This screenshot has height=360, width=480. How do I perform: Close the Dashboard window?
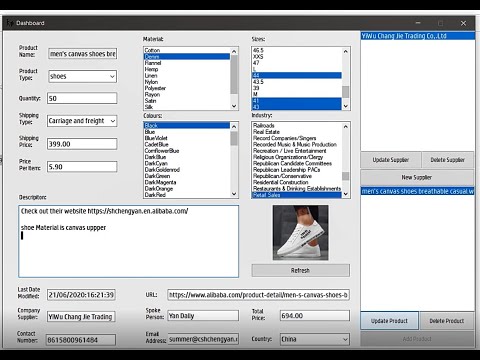pyautogui.click(x=463, y=23)
